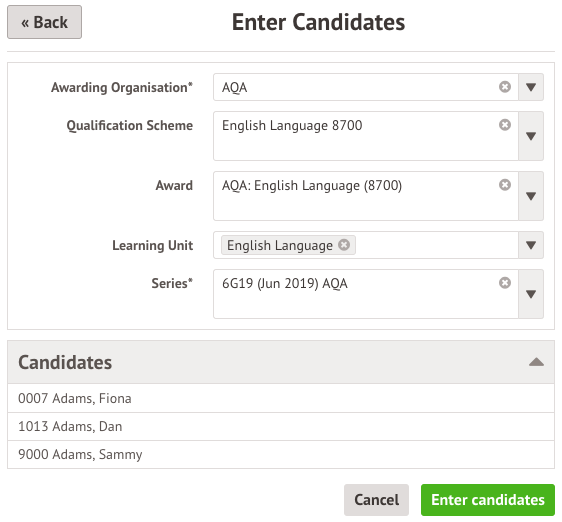The width and height of the screenshot is (562, 522).
Task: Remove the English Language learning unit tag
Action: tap(344, 245)
